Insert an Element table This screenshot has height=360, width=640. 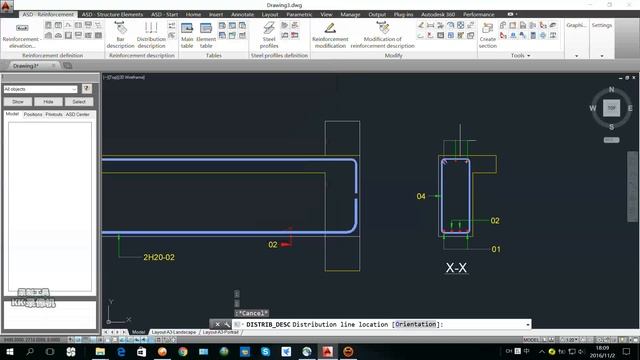click(x=206, y=35)
